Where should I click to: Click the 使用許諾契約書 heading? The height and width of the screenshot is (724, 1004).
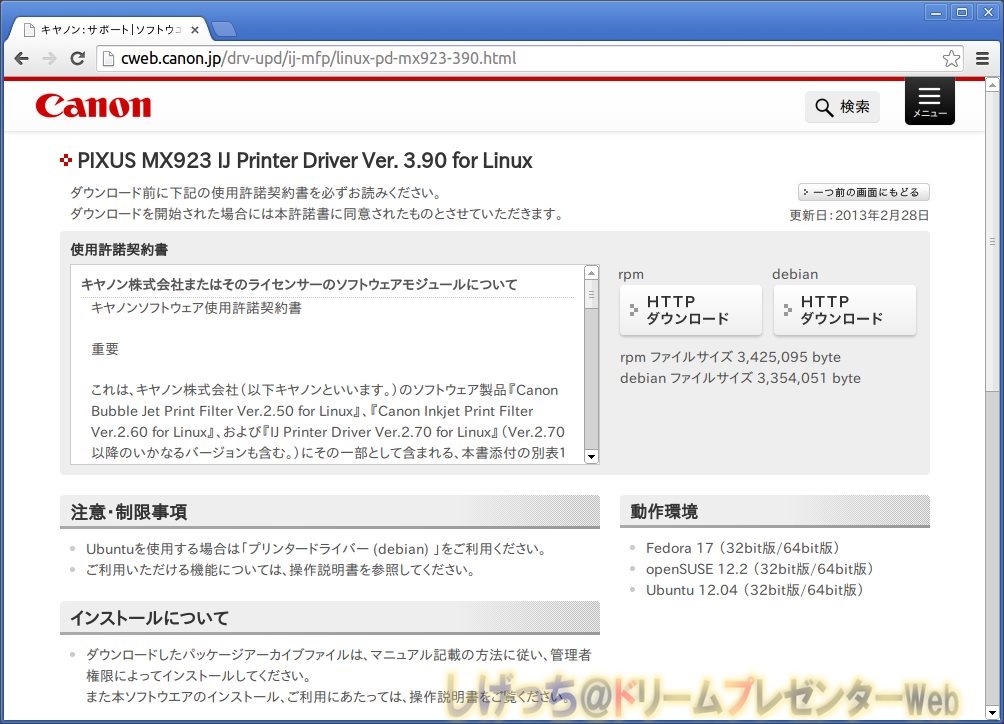pyautogui.click(x=119, y=250)
